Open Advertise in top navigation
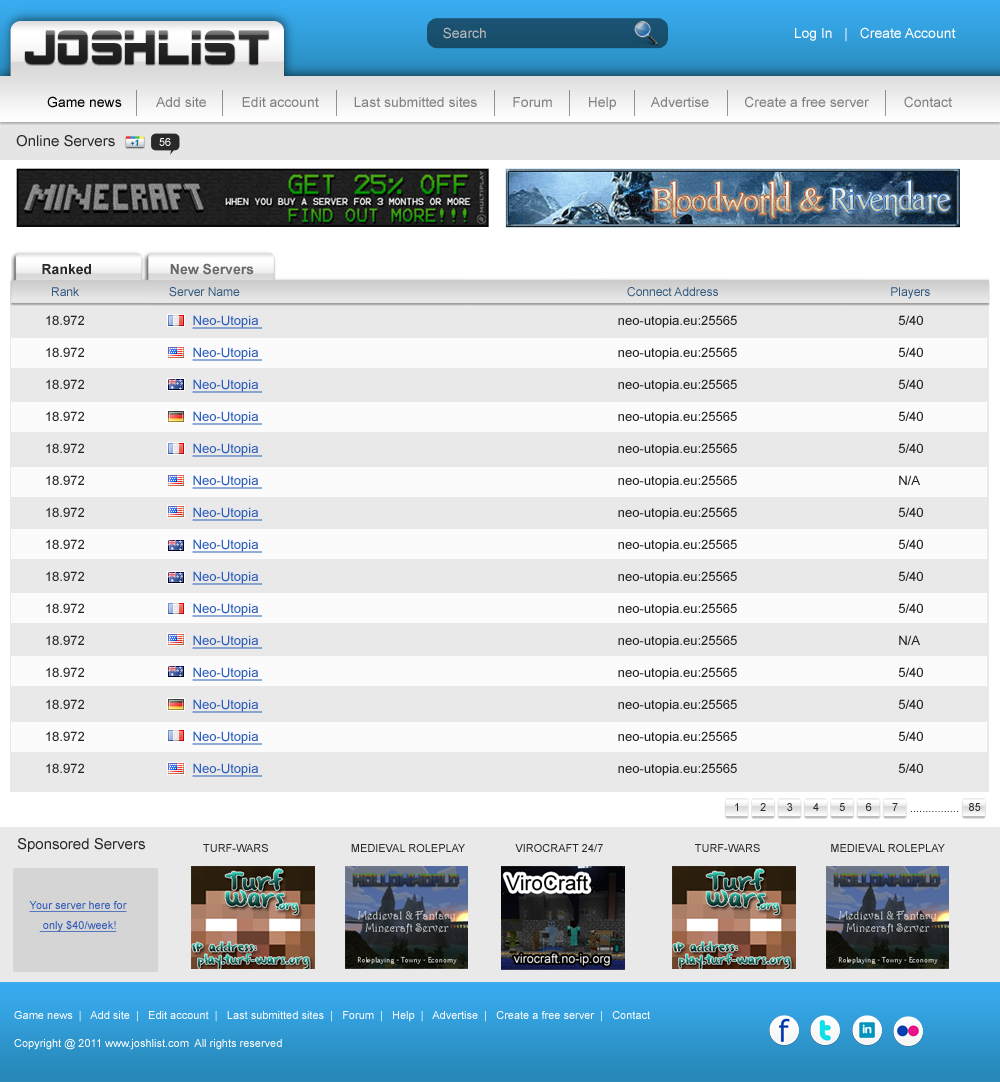This screenshot has height=1082, width=1000. pyautogui.click(x=679, y=102)
